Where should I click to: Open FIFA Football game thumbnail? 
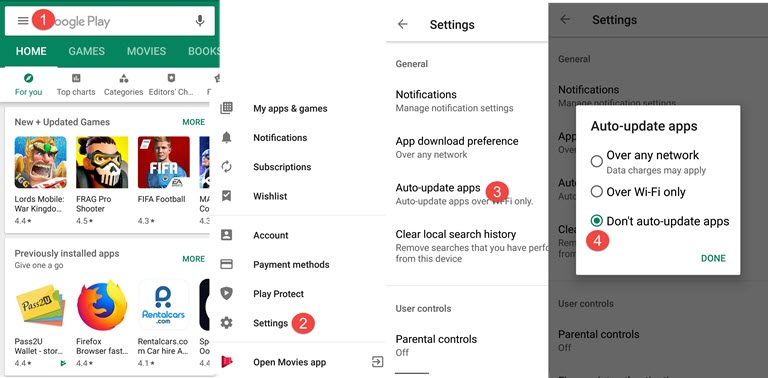point(164,162)
